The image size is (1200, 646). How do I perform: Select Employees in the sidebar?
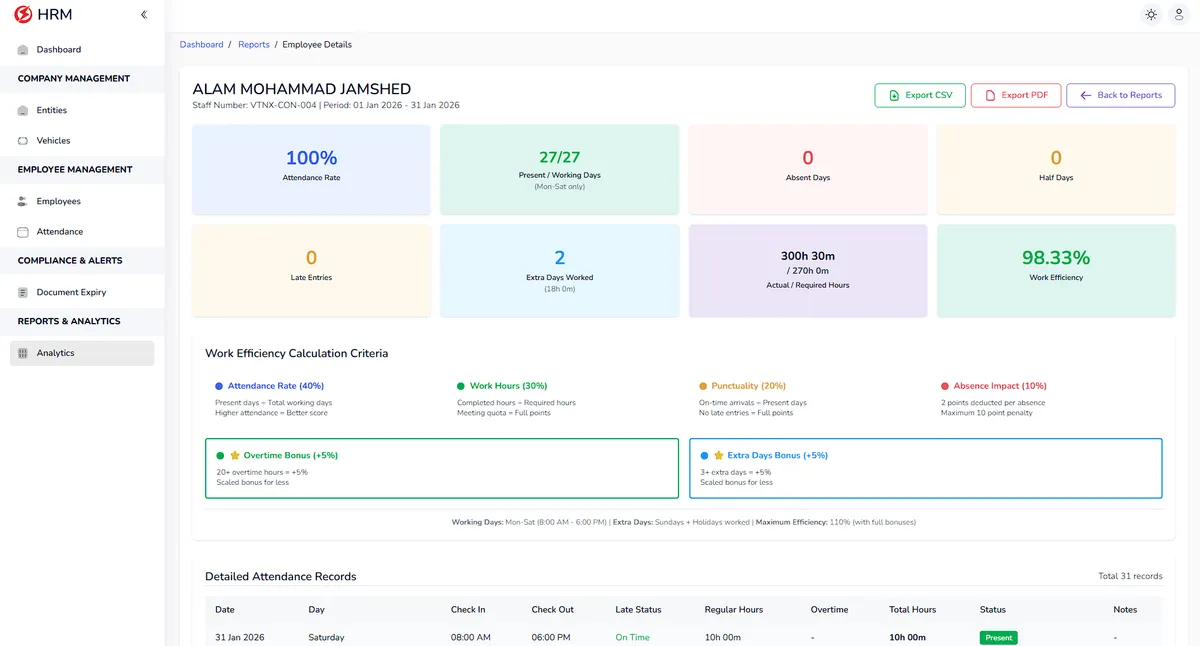point(82,202)
